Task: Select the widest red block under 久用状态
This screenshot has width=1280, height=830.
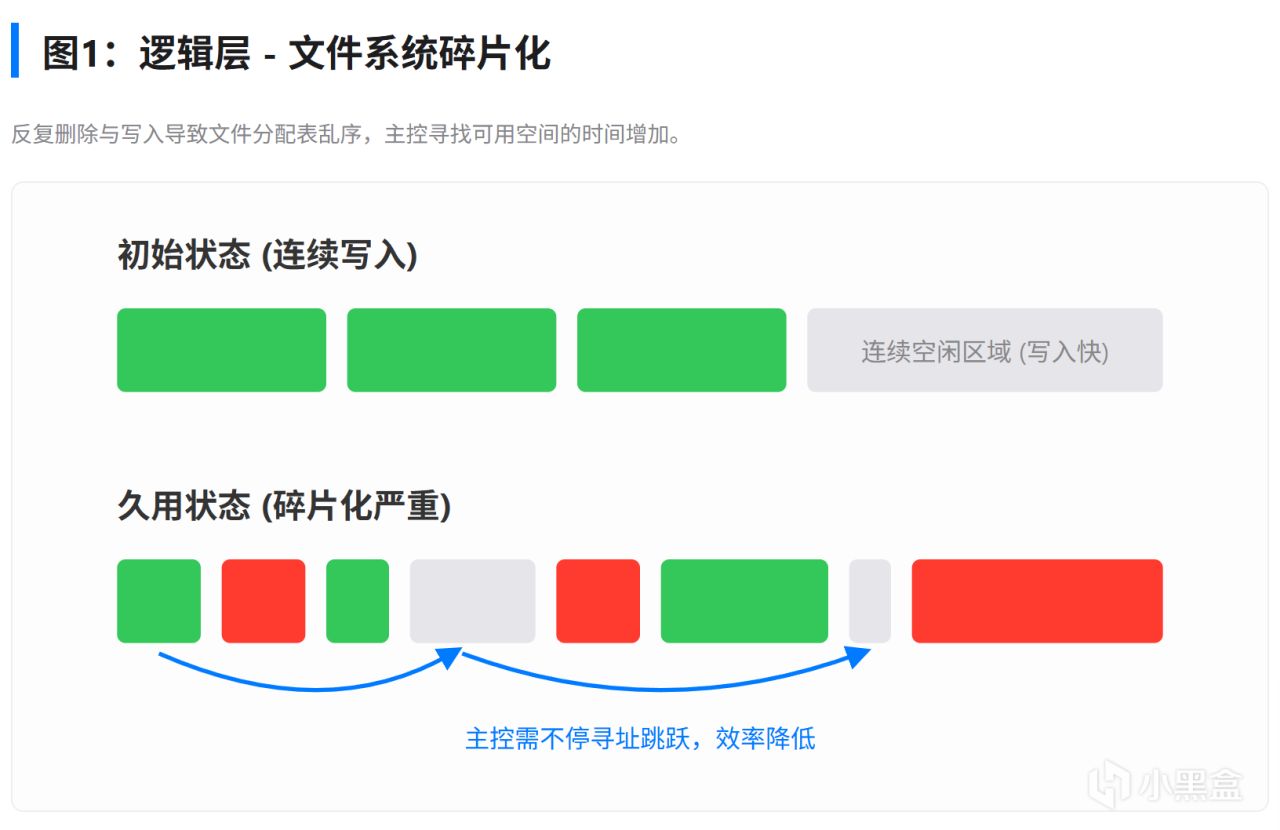Action: (1036, 601)
